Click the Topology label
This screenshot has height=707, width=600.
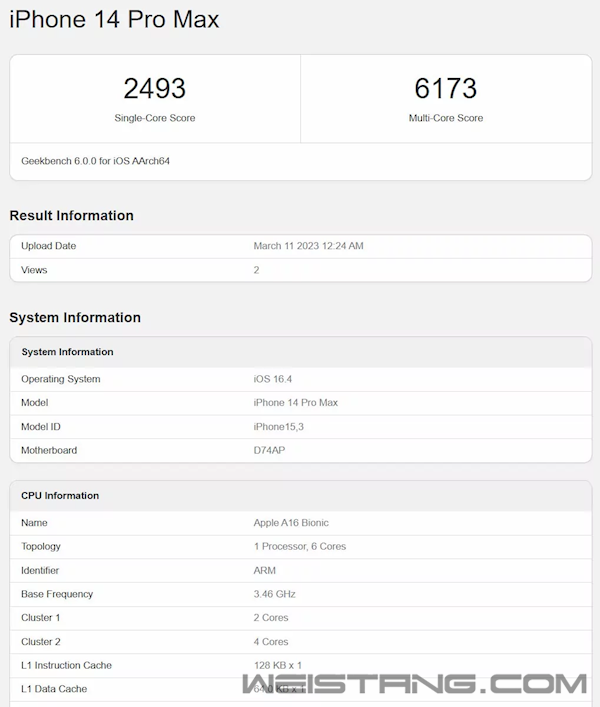click(41, 546)
